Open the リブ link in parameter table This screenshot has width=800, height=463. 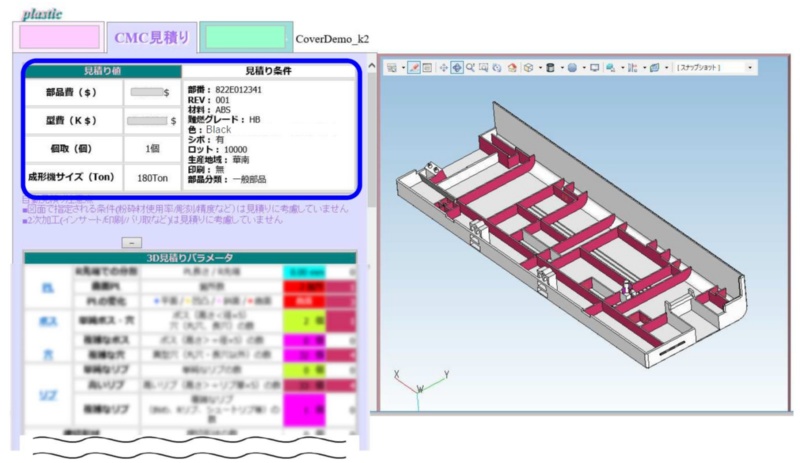47,398
